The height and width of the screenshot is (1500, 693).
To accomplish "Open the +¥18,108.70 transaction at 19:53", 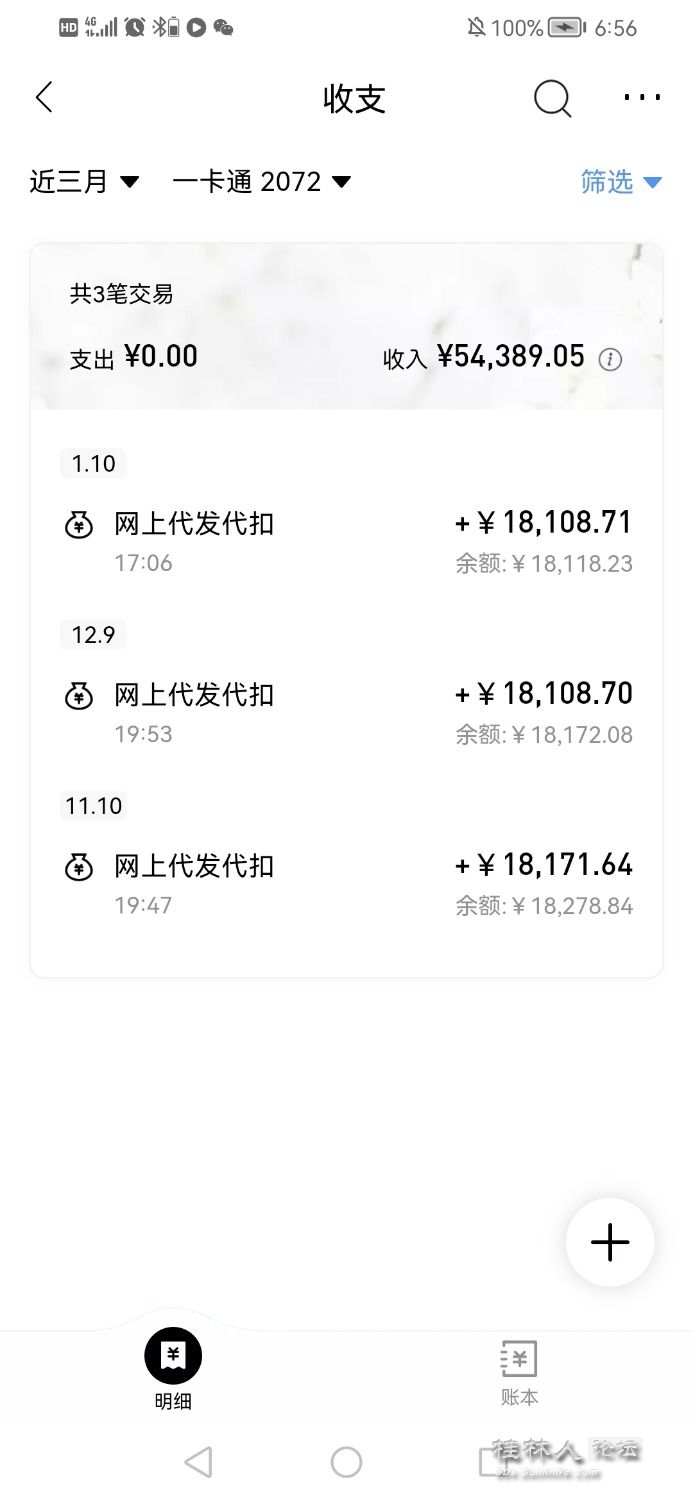I will pyautogui.click(x=347, y=712).
